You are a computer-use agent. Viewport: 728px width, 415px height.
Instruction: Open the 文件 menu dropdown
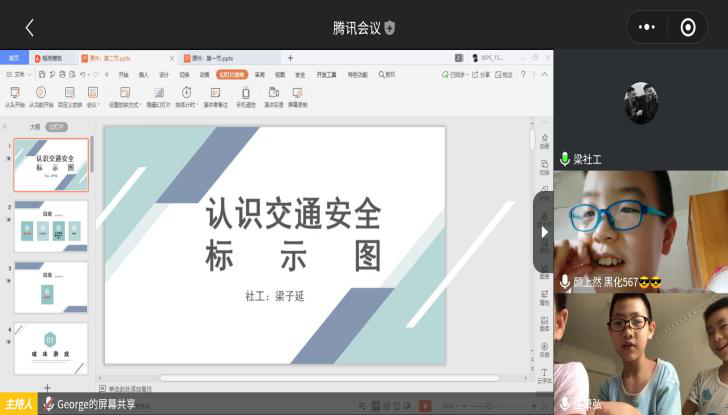pyautogui.click(x=17, y=74)
